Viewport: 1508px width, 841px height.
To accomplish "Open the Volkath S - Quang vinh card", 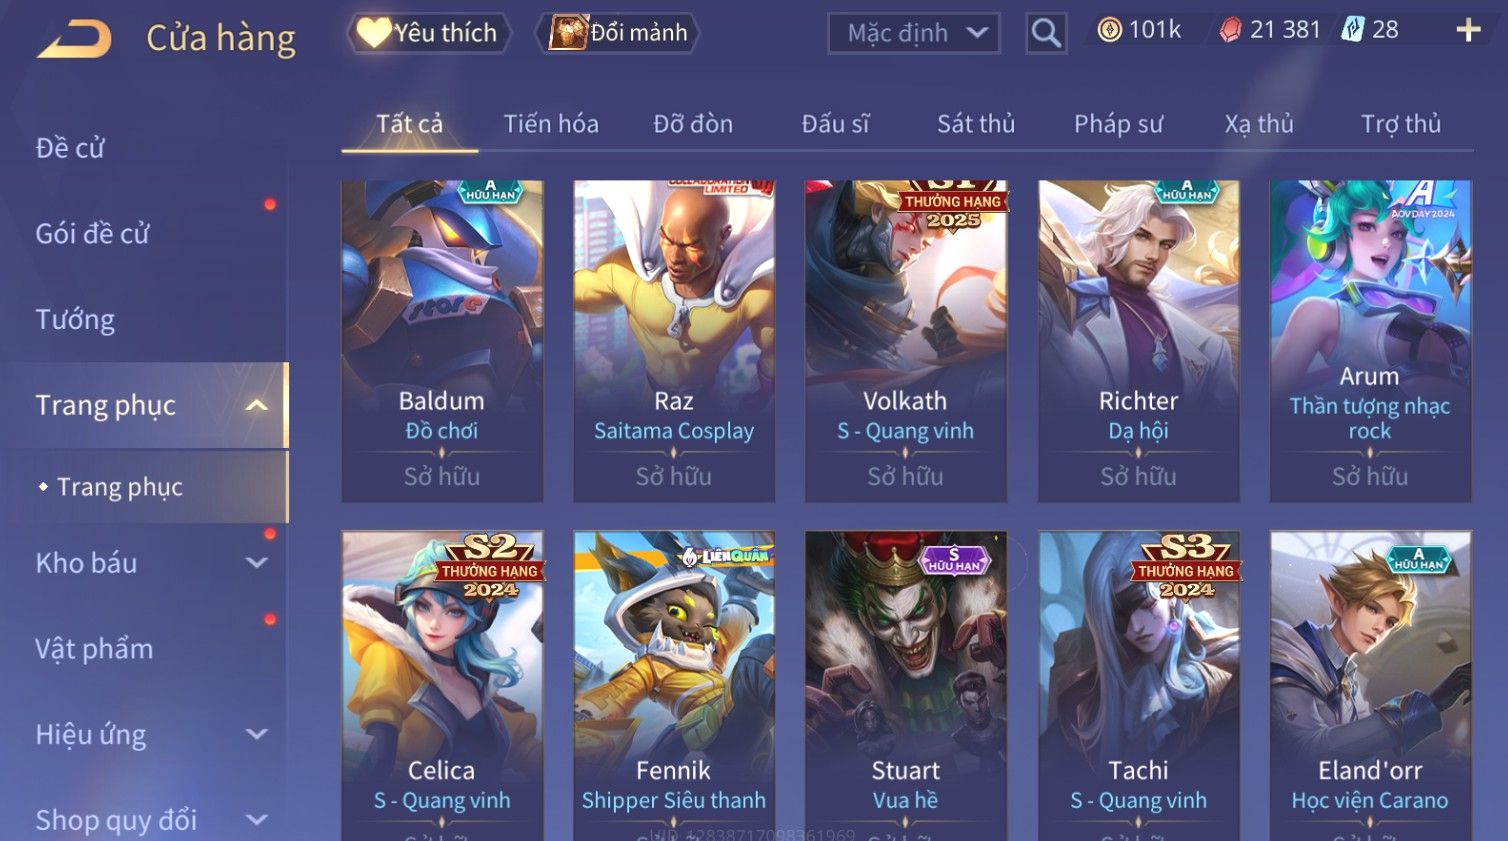I will pyautogui.click(x=906, y=341).
